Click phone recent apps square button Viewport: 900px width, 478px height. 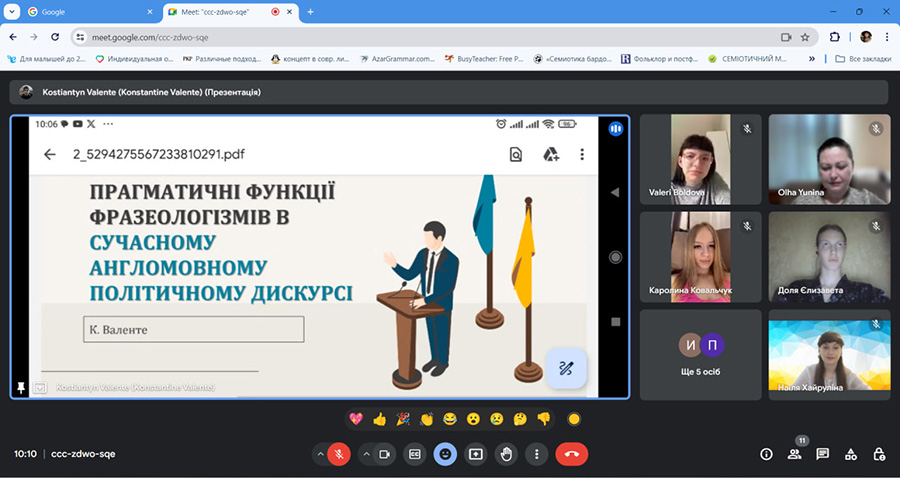pos(615,322)
